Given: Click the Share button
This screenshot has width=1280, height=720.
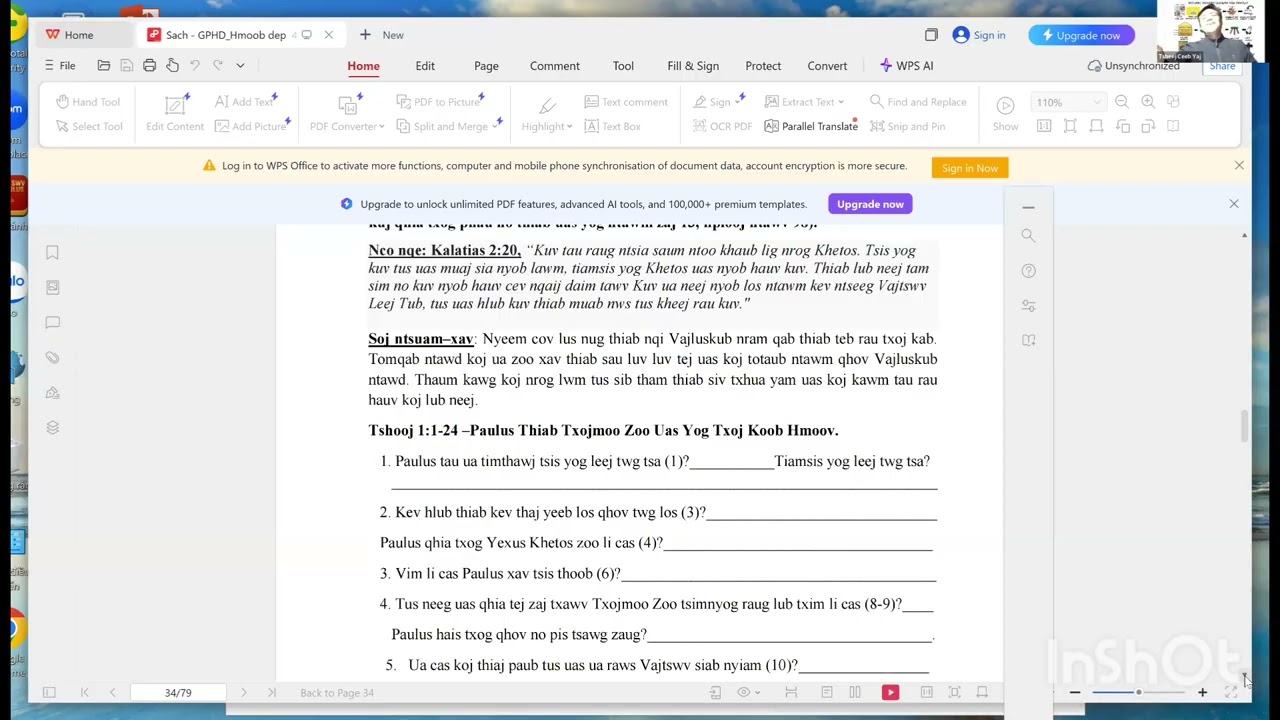Looking at the screenshot, I should [x=1222, y=66].
